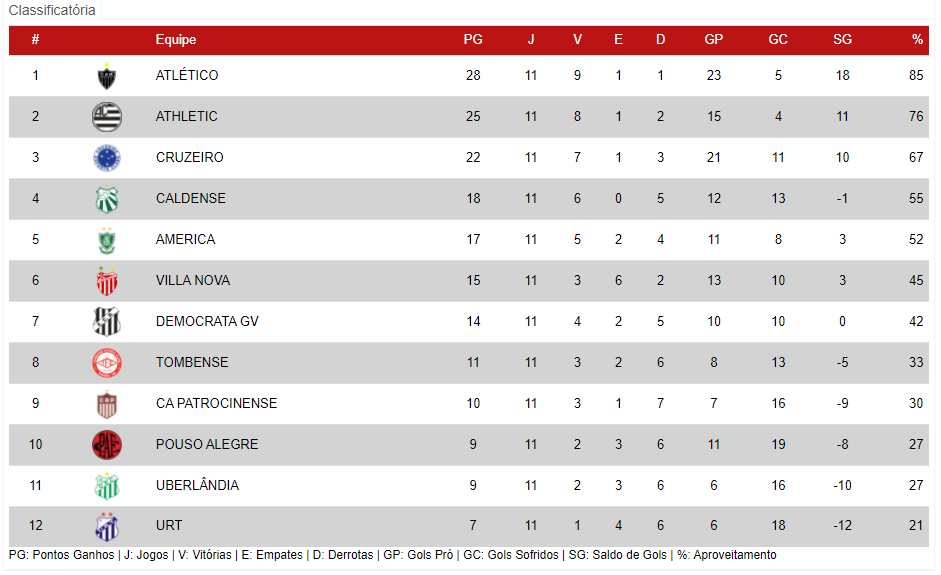Click the CA Patrocinense crest icon

(107, 404)
